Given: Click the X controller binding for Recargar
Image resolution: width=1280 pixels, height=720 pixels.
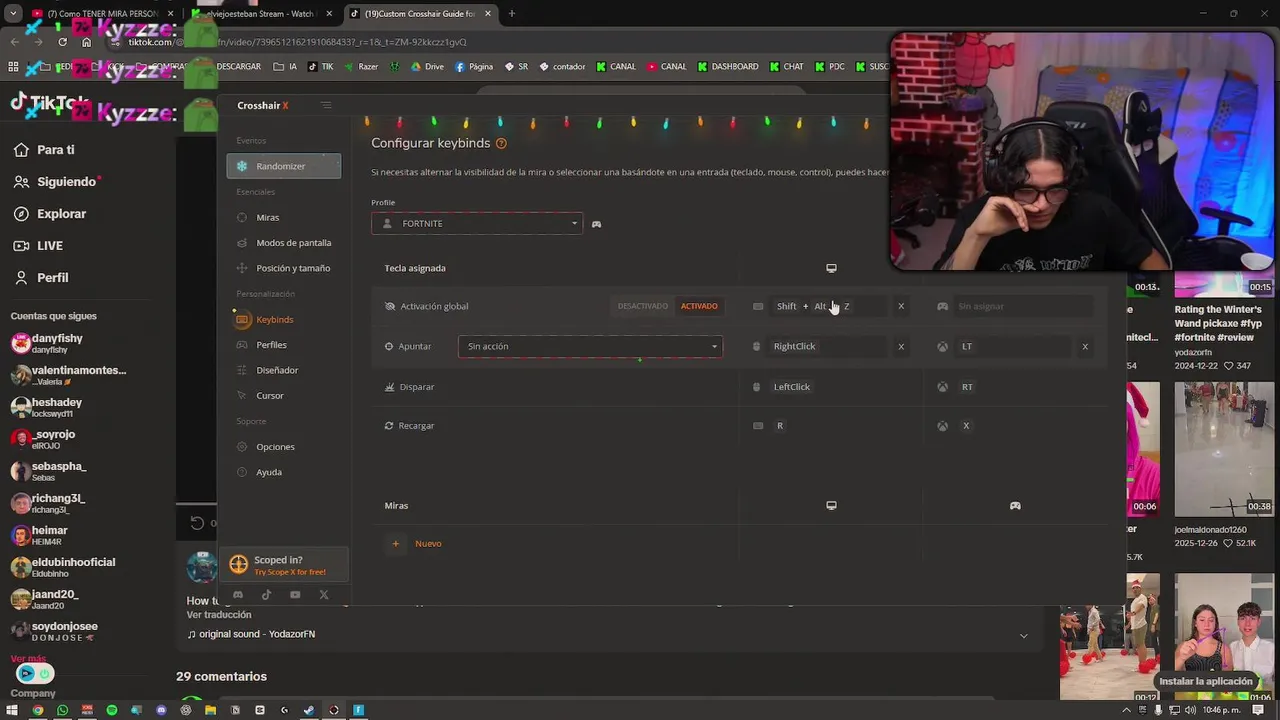Looking at the screenshot, I should pyautogui.click(x=966, y=426).
